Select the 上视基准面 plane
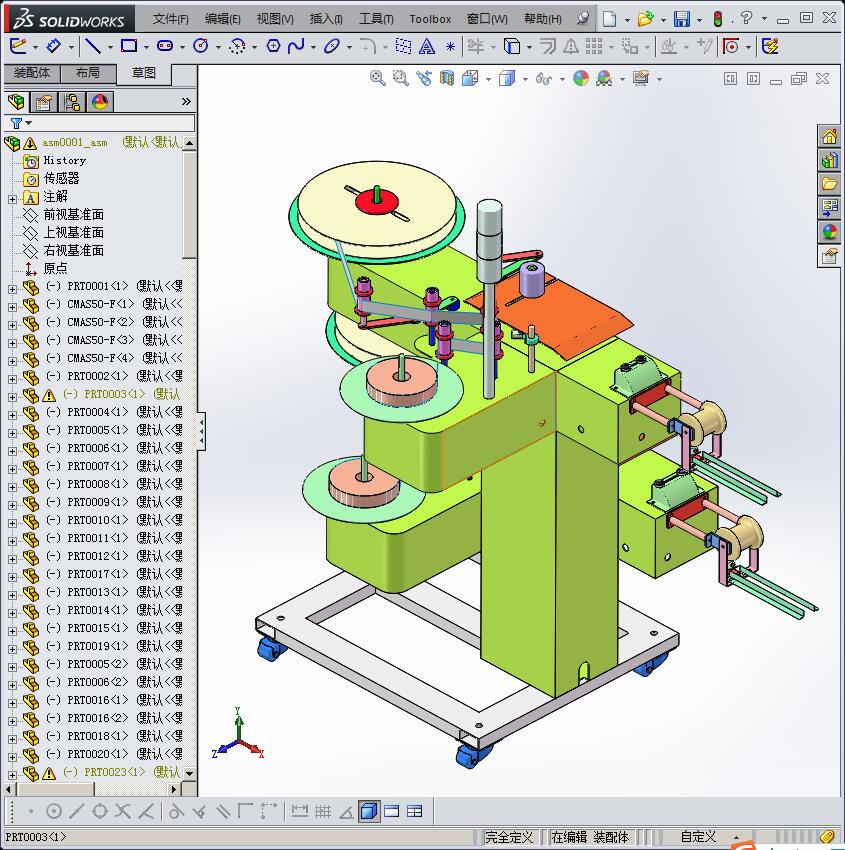Image resolution: width=845 pixels, height=850 pixels. point(73,233)
